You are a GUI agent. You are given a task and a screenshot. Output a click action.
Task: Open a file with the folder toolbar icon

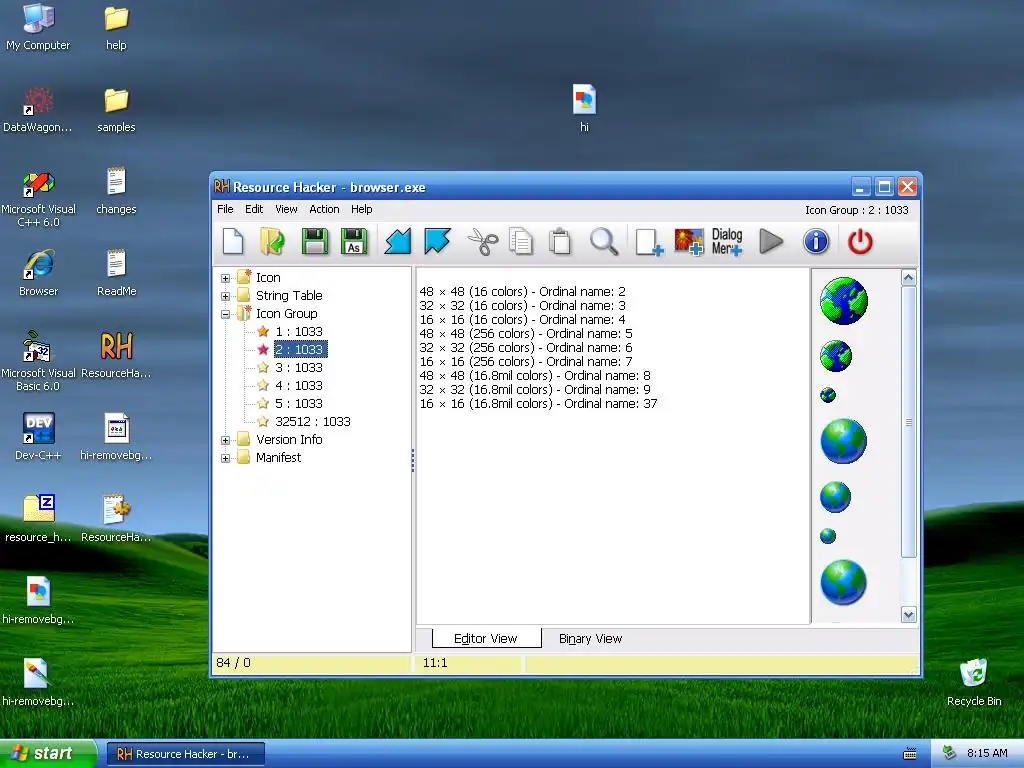pyautogui.click(x=272, y=242)
